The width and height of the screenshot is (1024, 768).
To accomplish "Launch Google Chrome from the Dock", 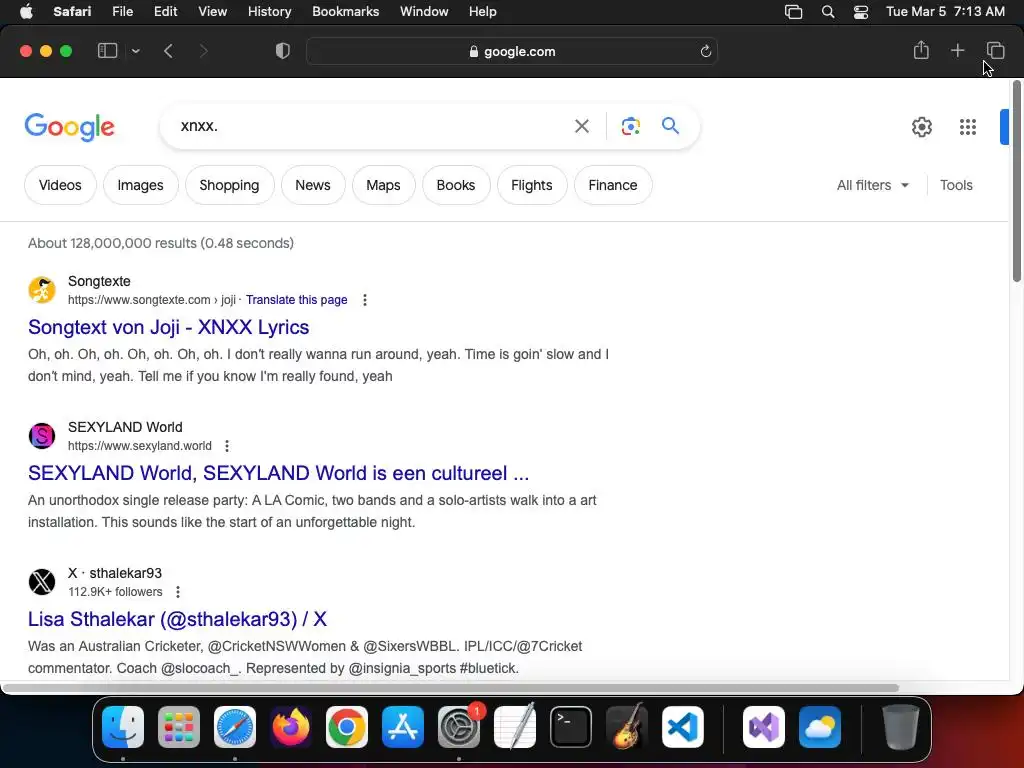I will point(347,727).
